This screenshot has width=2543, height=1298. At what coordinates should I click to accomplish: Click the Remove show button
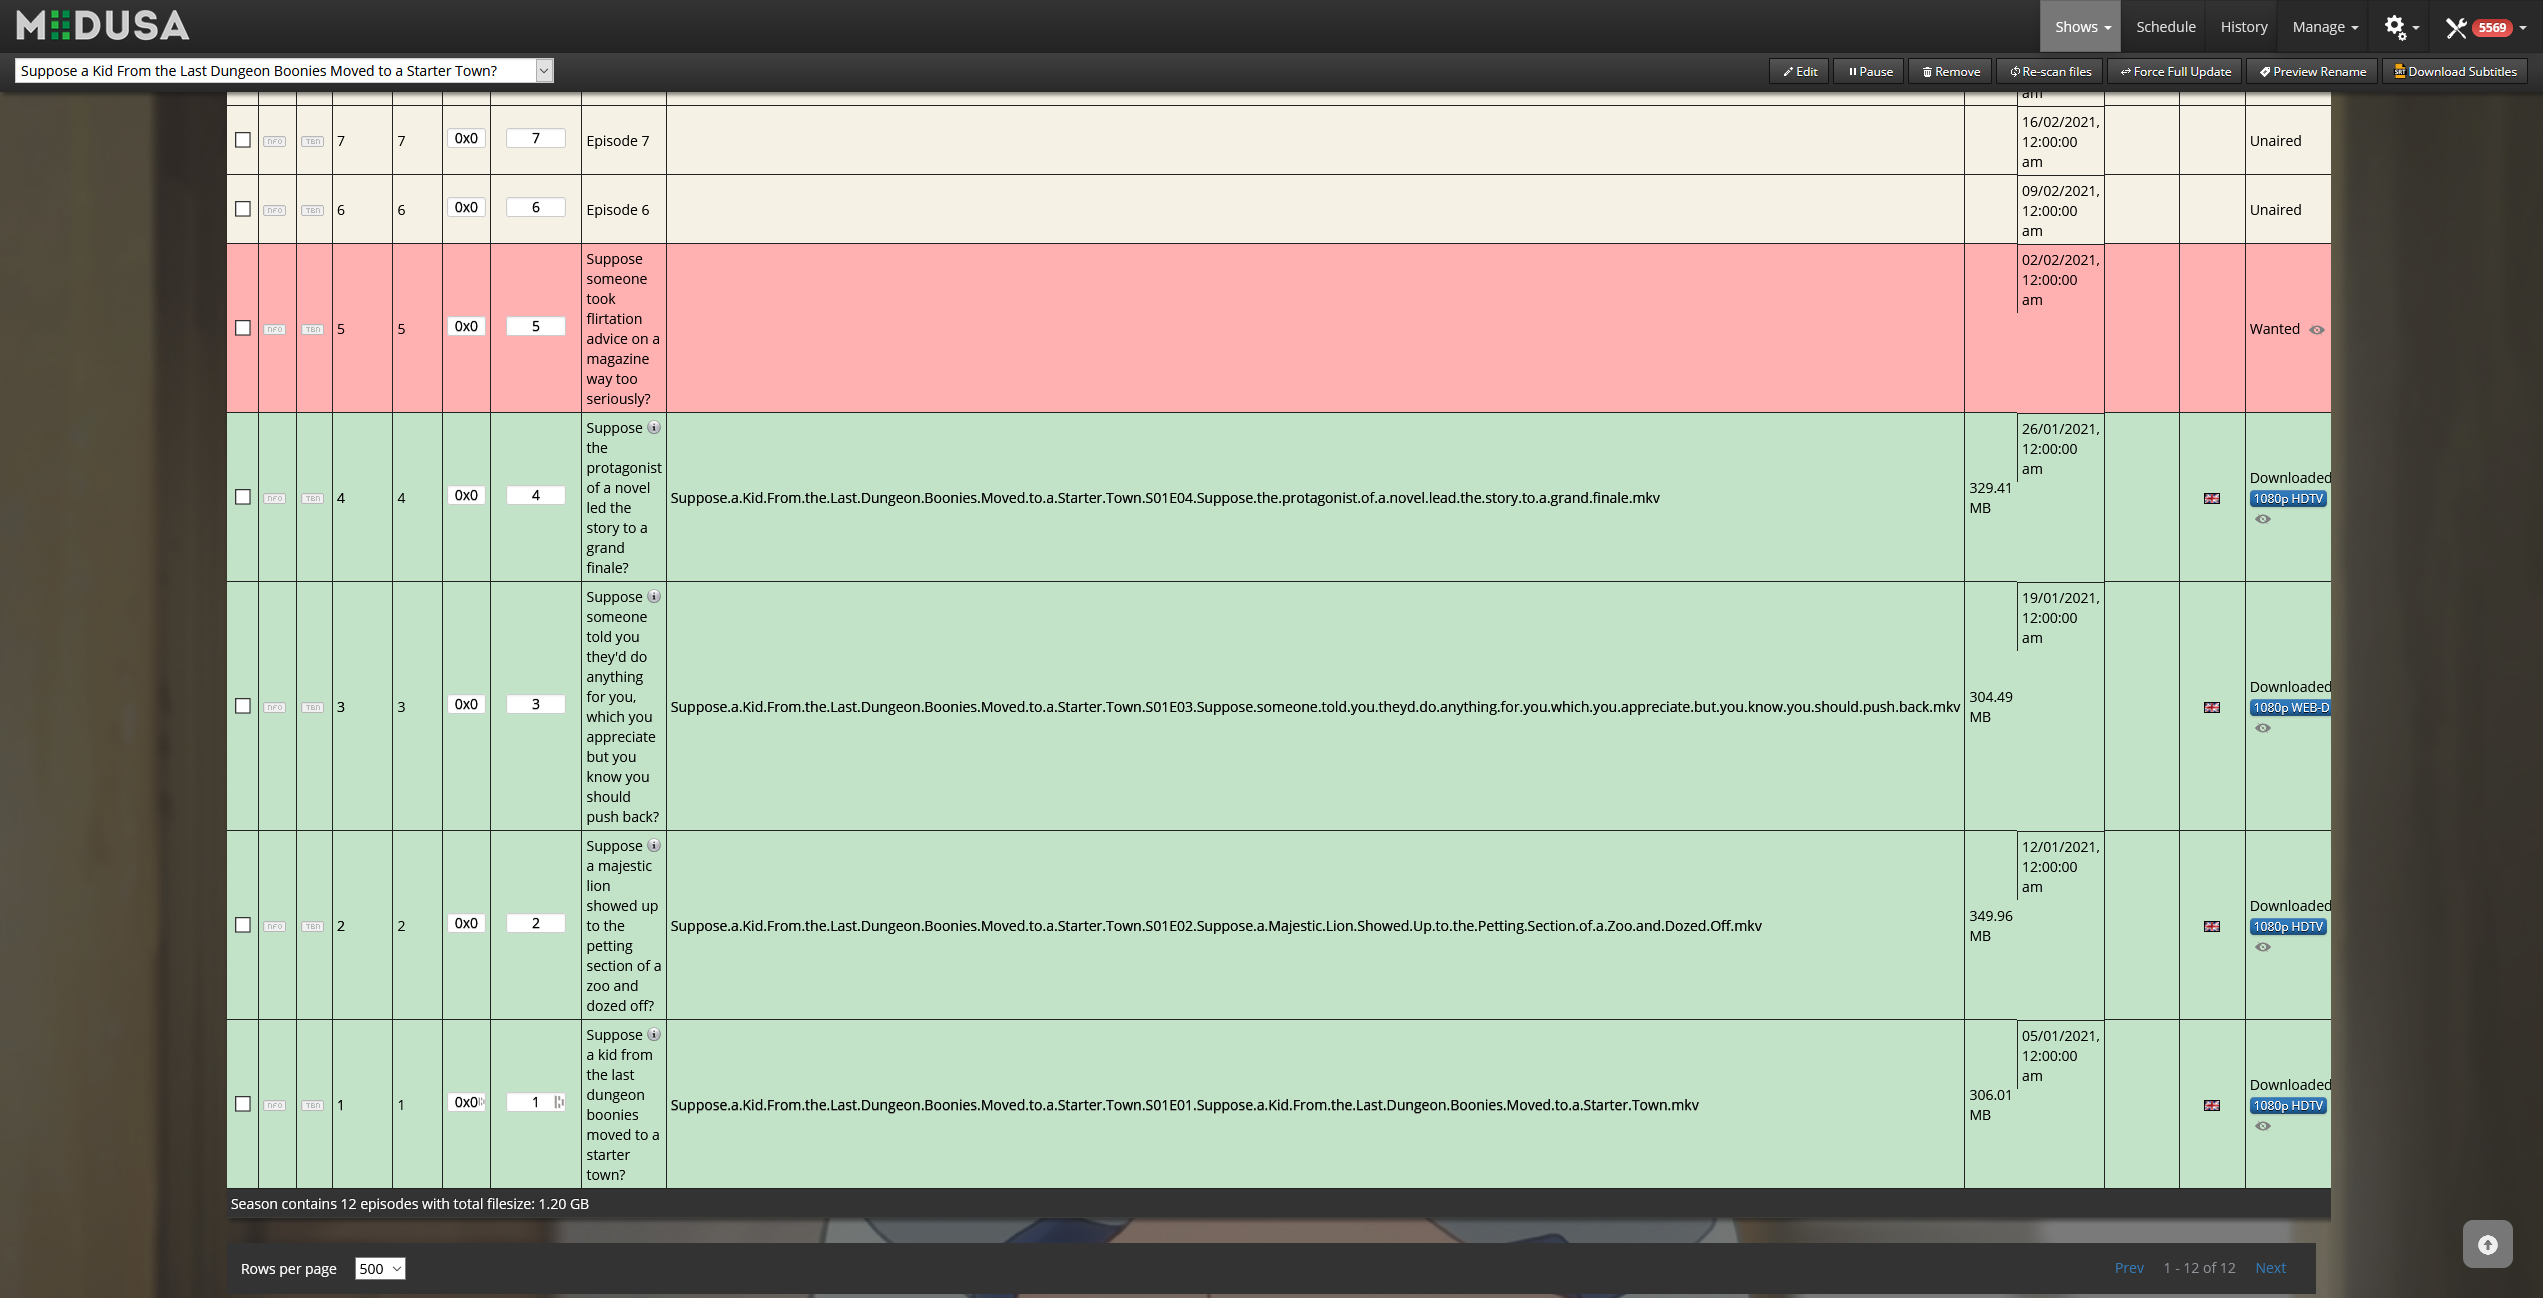(1950, 71)
